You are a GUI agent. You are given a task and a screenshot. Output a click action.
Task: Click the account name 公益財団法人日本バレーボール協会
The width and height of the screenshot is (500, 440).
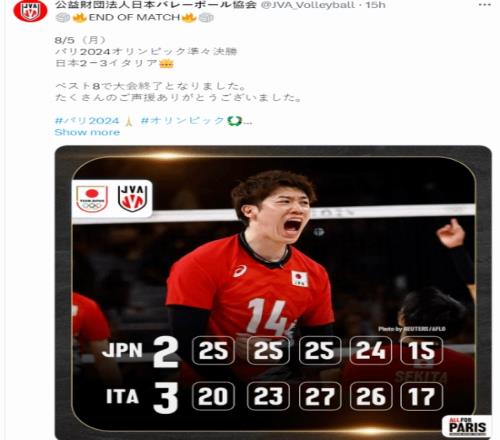click(x=156, y=5)
